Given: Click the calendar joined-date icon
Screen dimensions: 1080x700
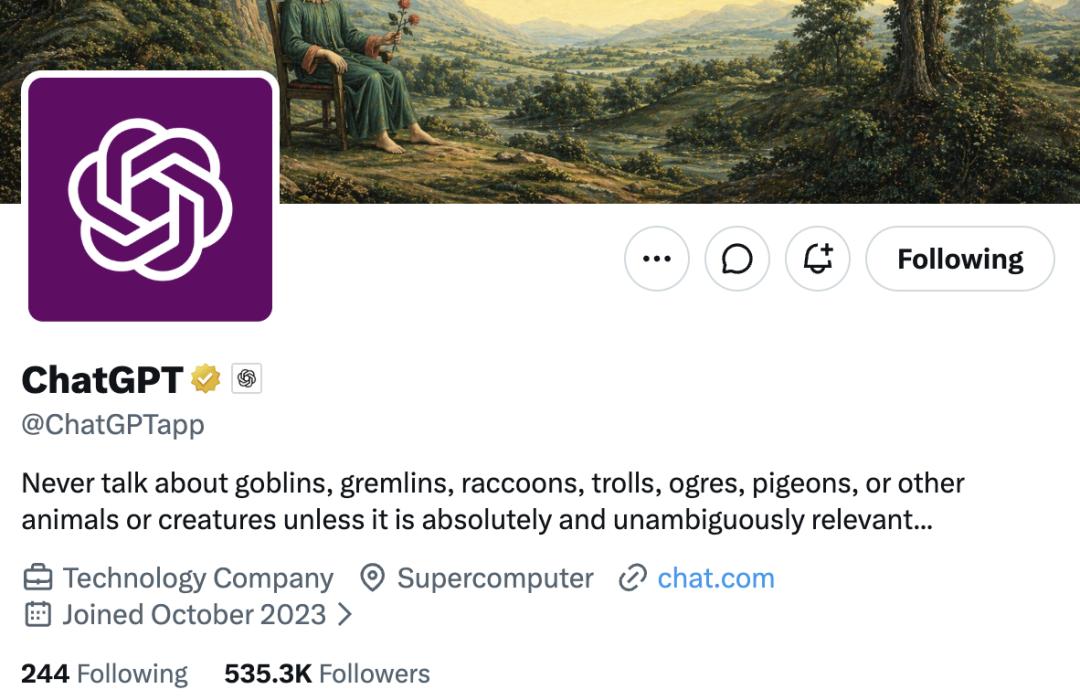Looking at the screenshot, I should 38,614.
